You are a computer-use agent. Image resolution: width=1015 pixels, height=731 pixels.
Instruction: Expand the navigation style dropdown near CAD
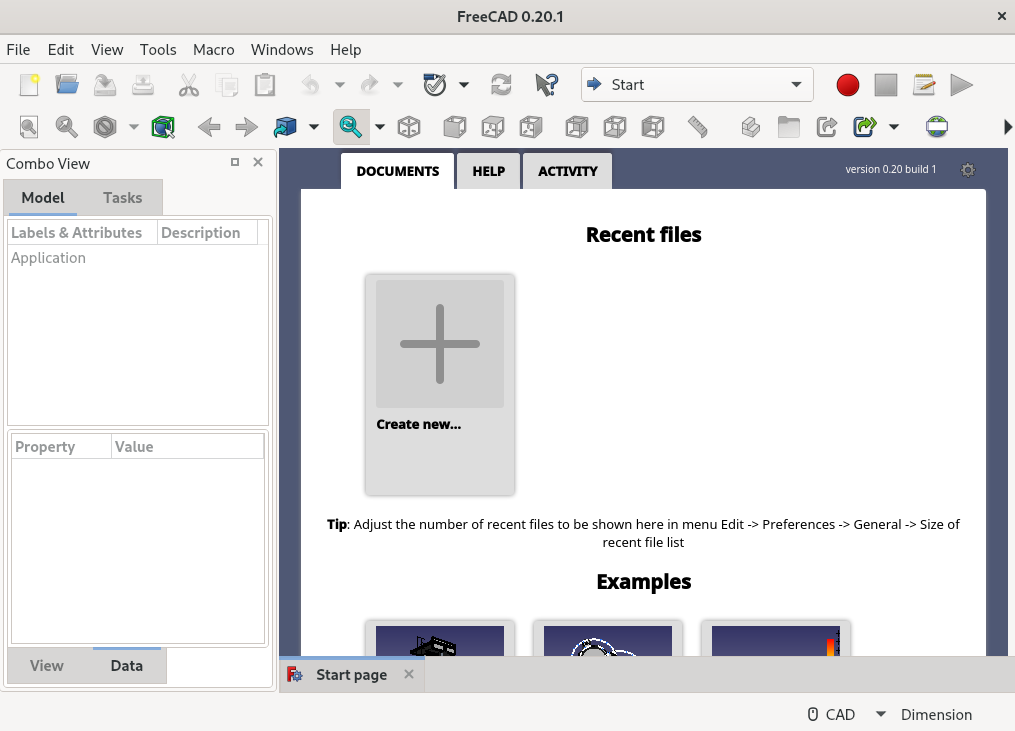(x=881, y=714)
